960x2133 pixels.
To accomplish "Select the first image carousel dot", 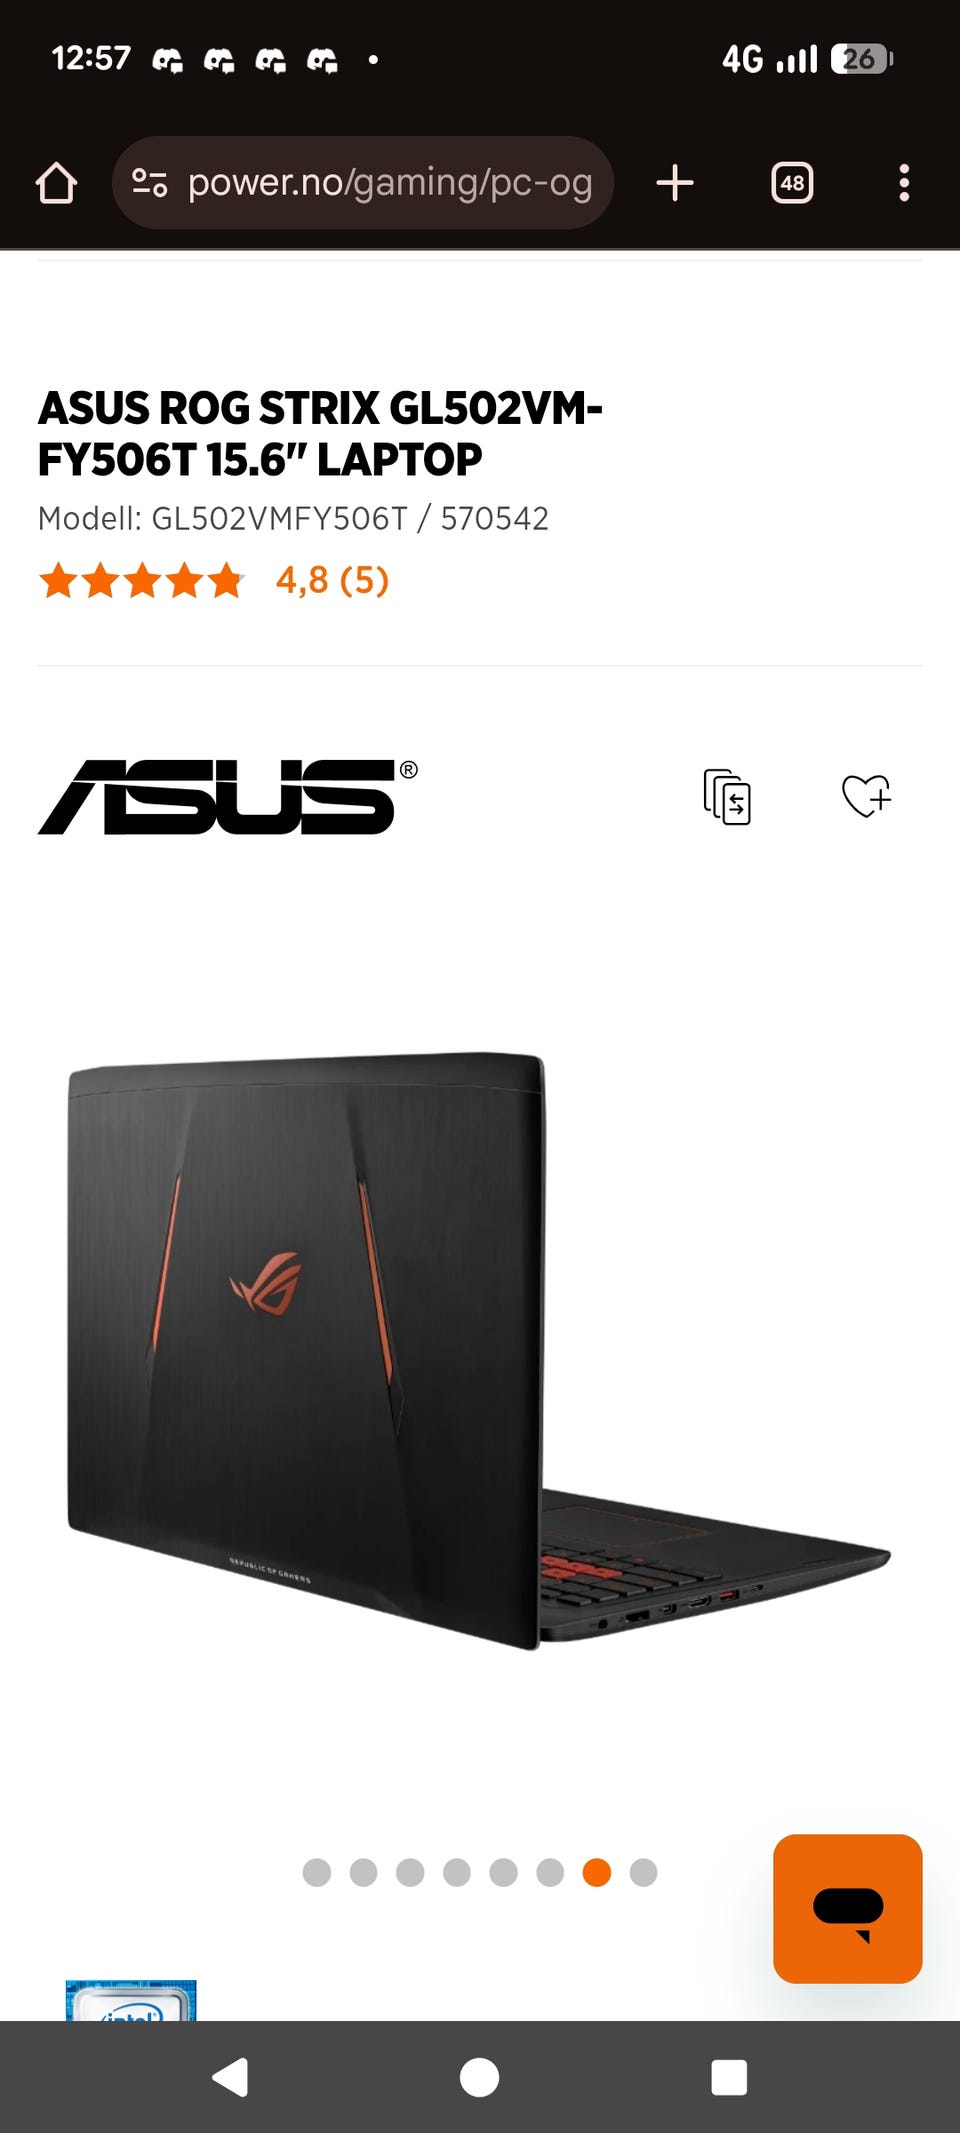I will coord(317,1872).
